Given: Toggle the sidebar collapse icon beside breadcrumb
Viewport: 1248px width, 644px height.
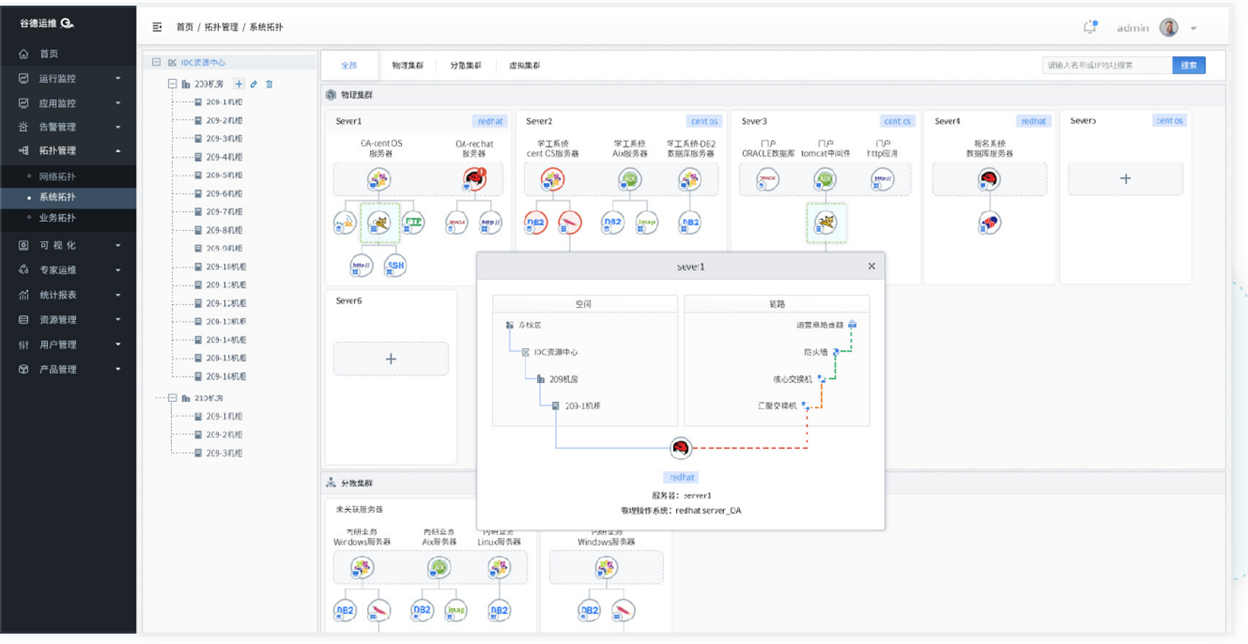Looking at the screenshot, I should click(x=157, y=27).
